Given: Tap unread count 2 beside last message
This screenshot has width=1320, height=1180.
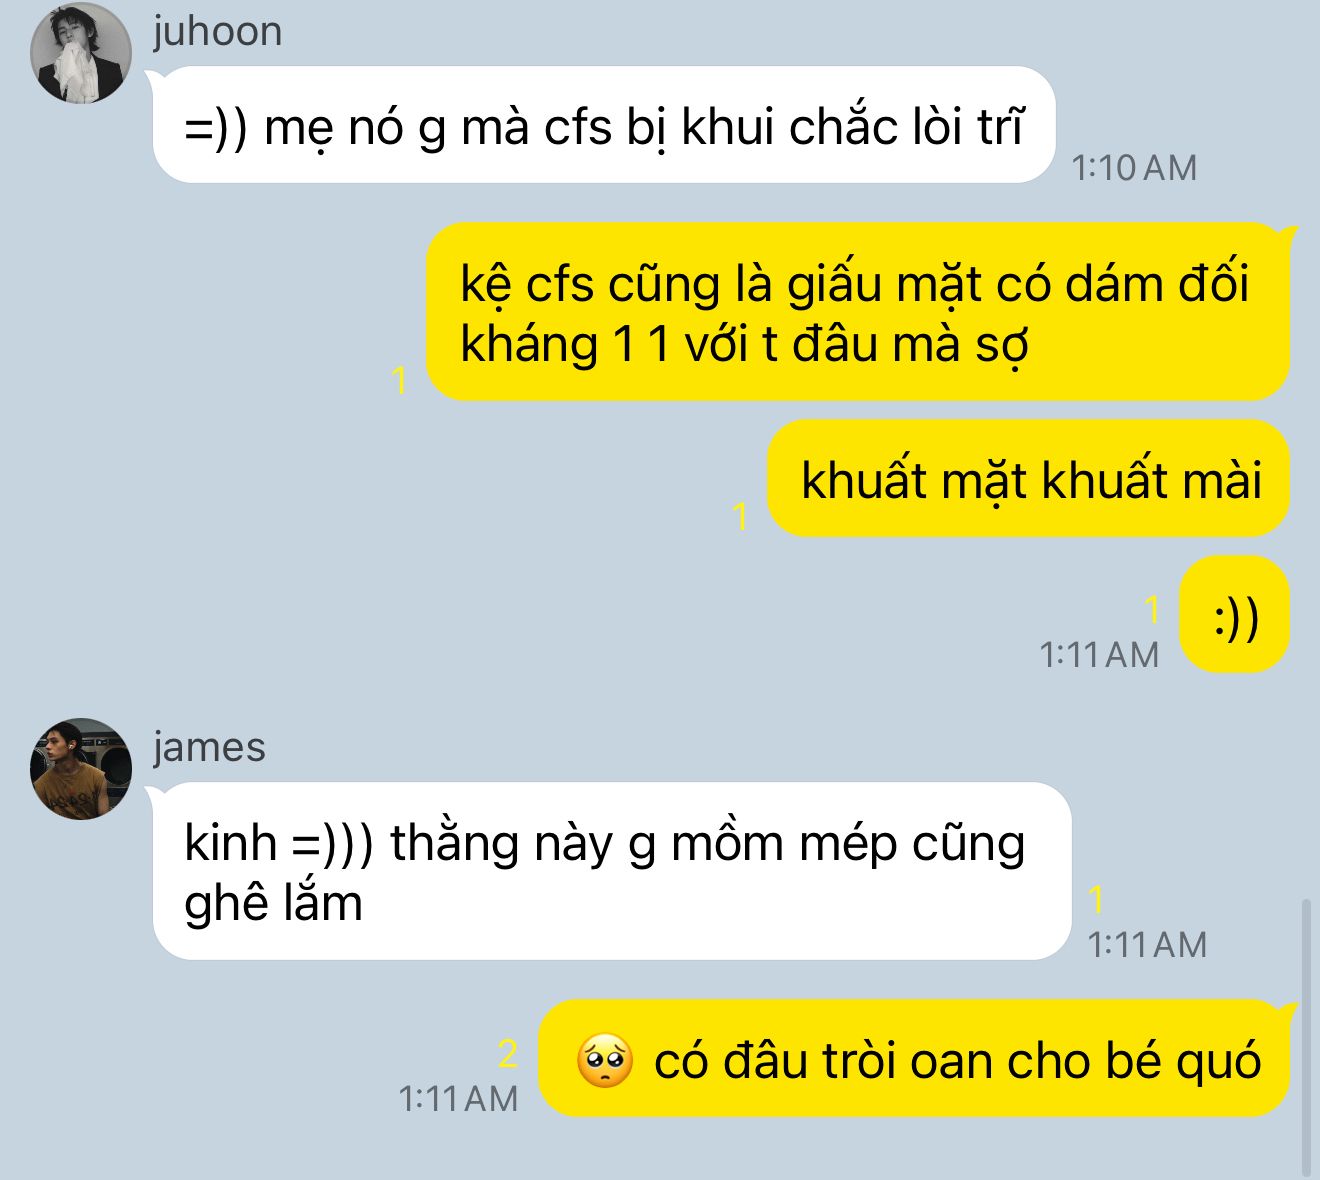Looking at the screenshot, I should pos(508,1055).
